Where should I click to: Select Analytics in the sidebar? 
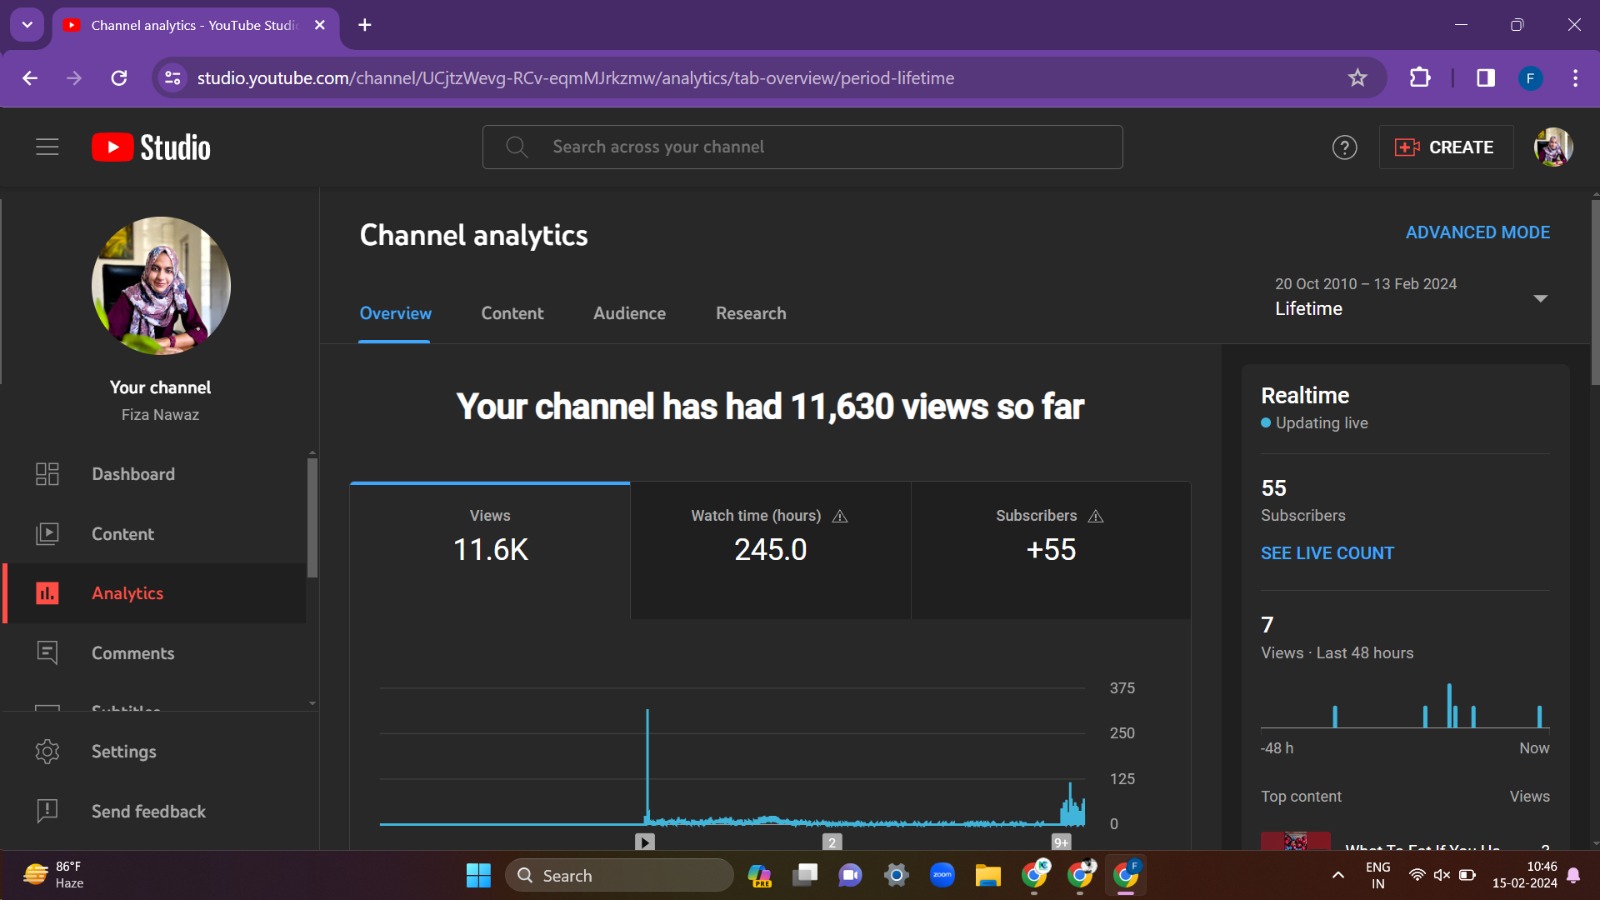tap(155, 593)
